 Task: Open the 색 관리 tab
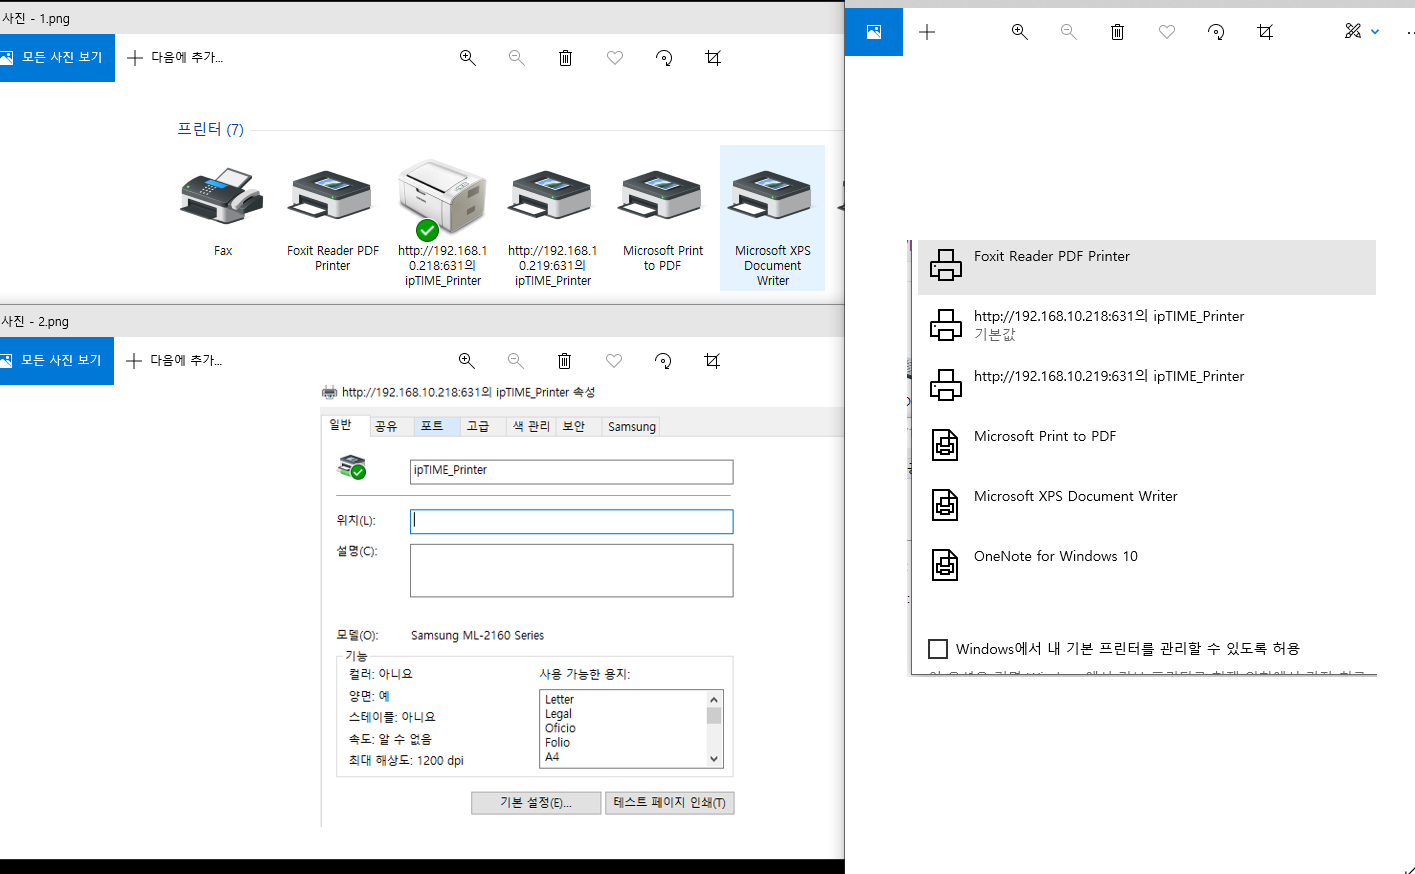(531, 427)
